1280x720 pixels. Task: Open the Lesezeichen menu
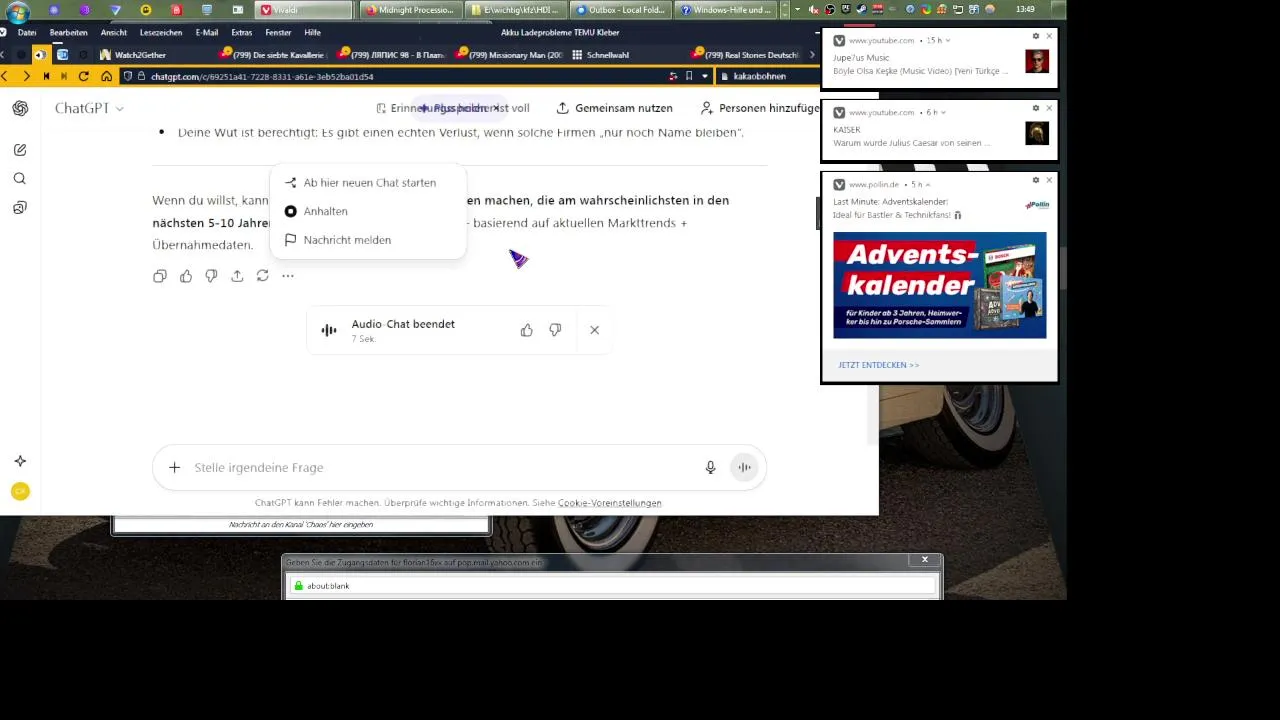(x=161, y=32)
